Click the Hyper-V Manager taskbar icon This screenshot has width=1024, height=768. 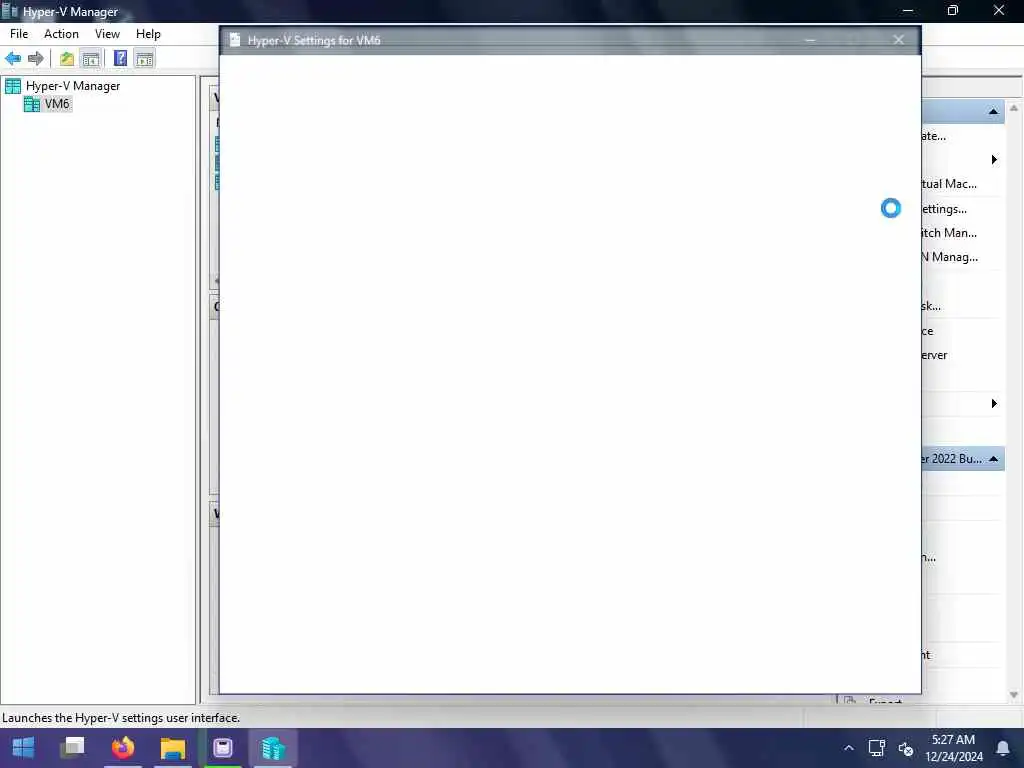tap(273, 748)
